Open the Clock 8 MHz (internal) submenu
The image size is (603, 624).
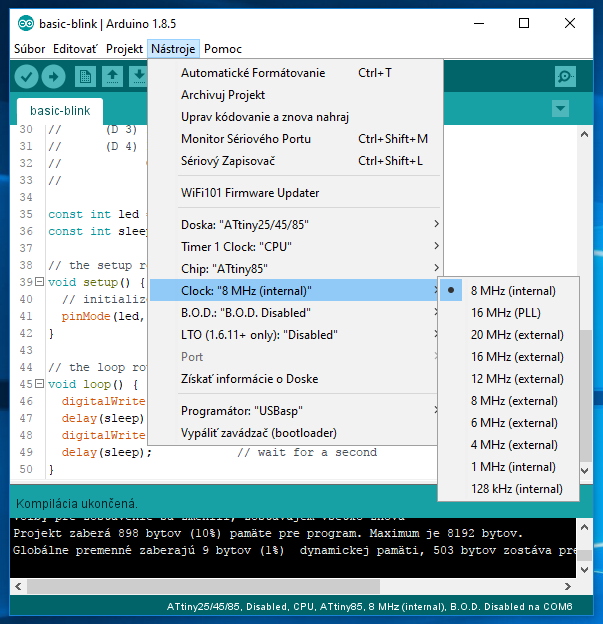[x=294, y=291]
